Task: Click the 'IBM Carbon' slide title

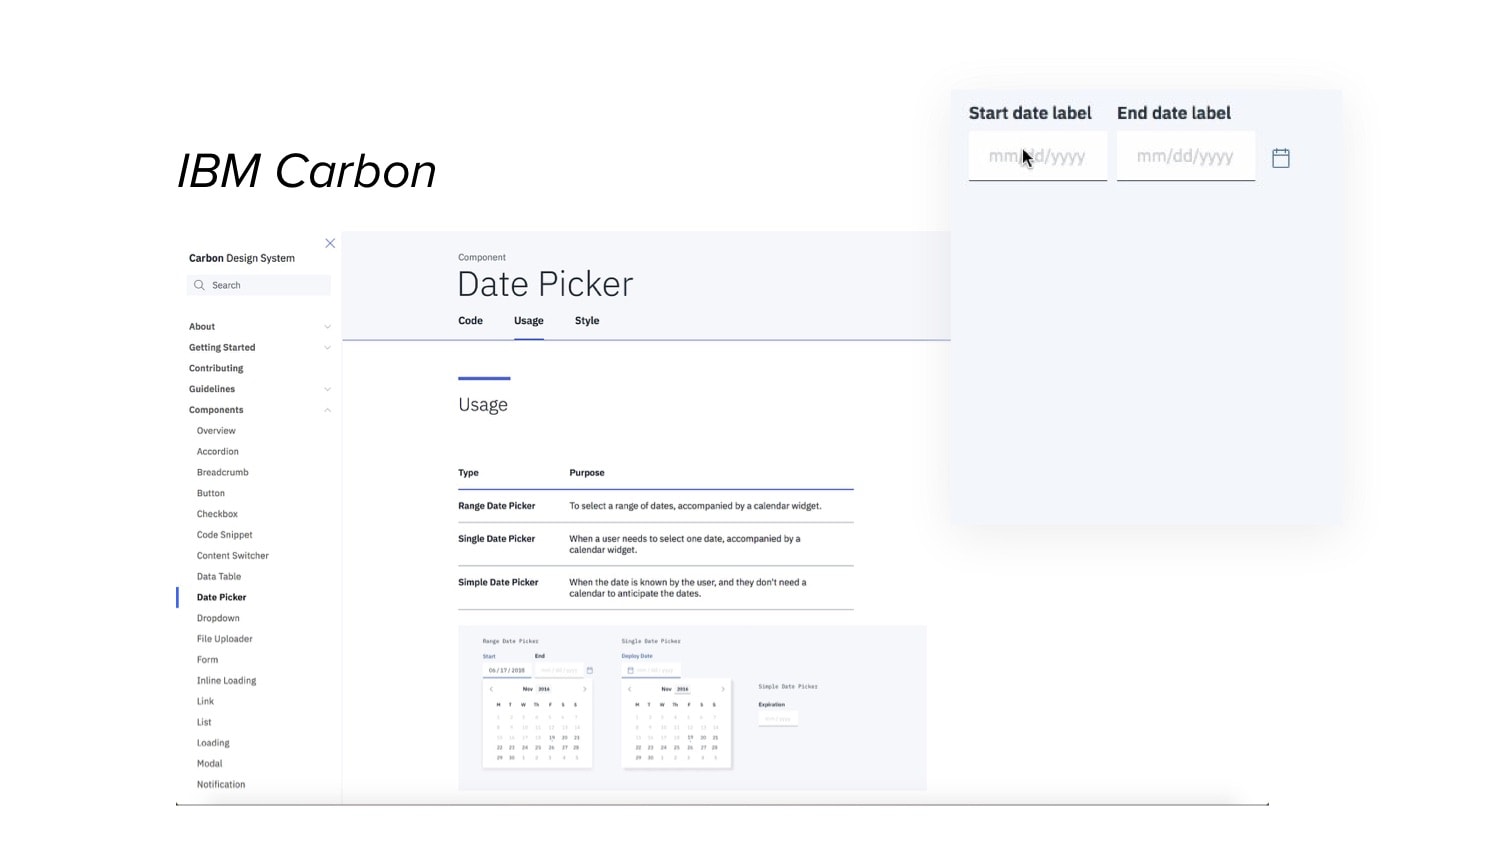Action: [x=307, y=171]
